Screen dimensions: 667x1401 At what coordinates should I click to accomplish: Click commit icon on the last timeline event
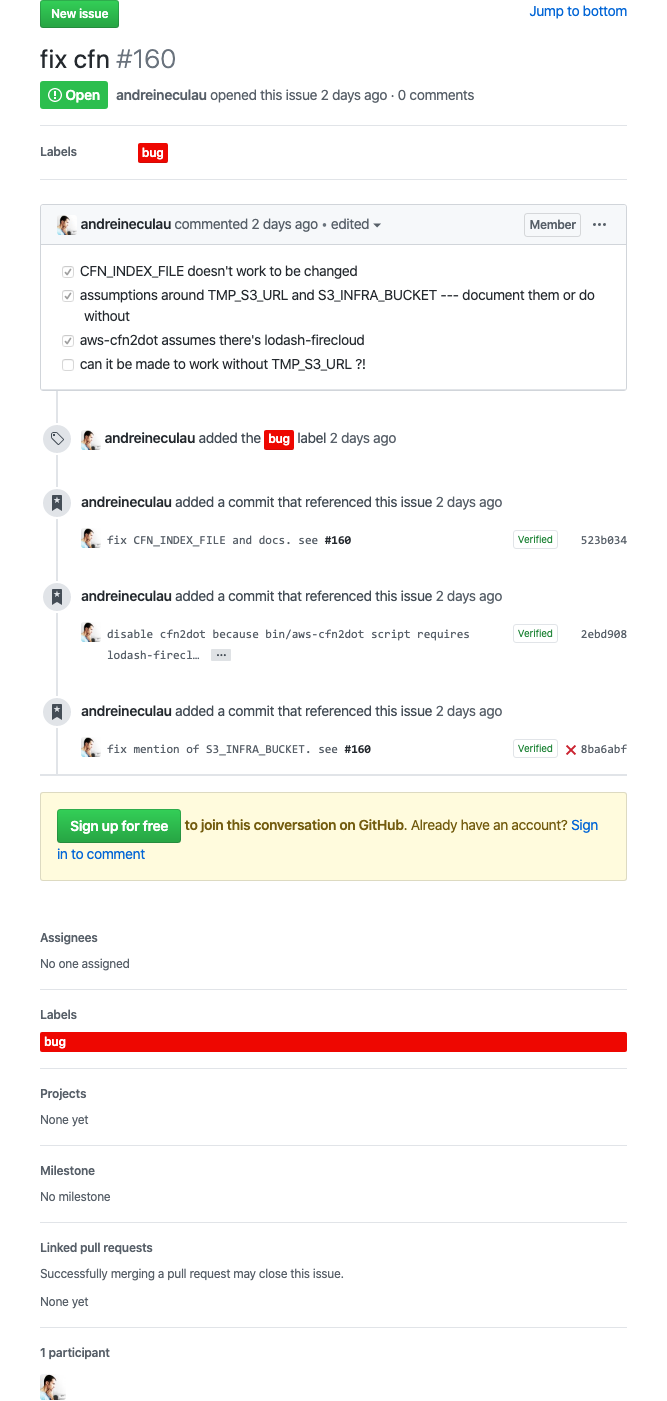click(x=57, y=711)
